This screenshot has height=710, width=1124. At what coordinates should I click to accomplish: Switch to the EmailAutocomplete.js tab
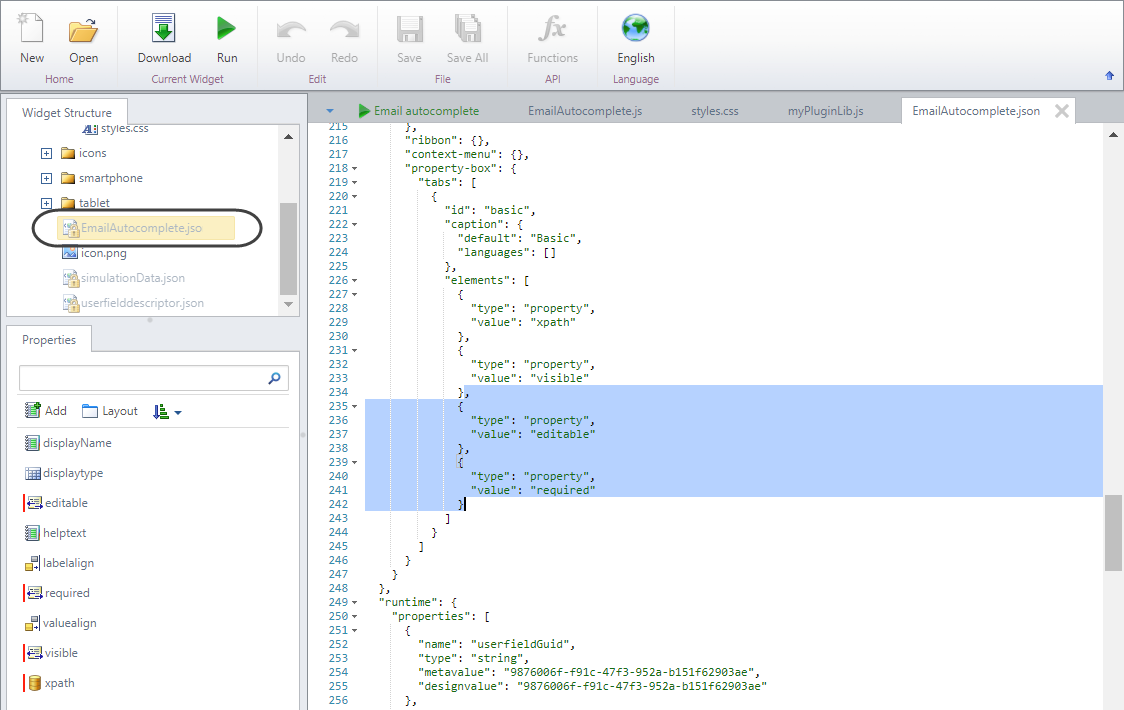coord(585,111)
